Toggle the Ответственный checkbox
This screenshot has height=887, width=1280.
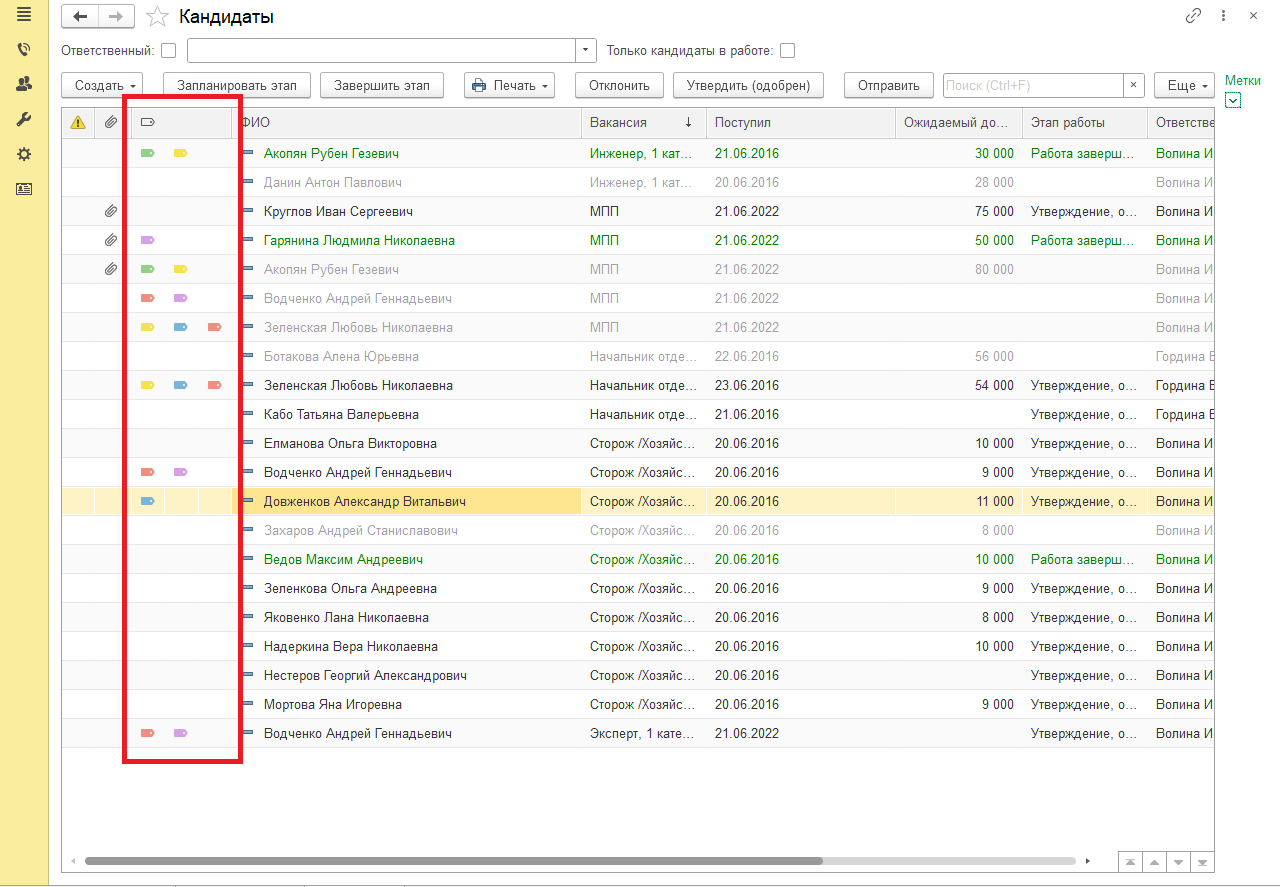tap(168, 51)
